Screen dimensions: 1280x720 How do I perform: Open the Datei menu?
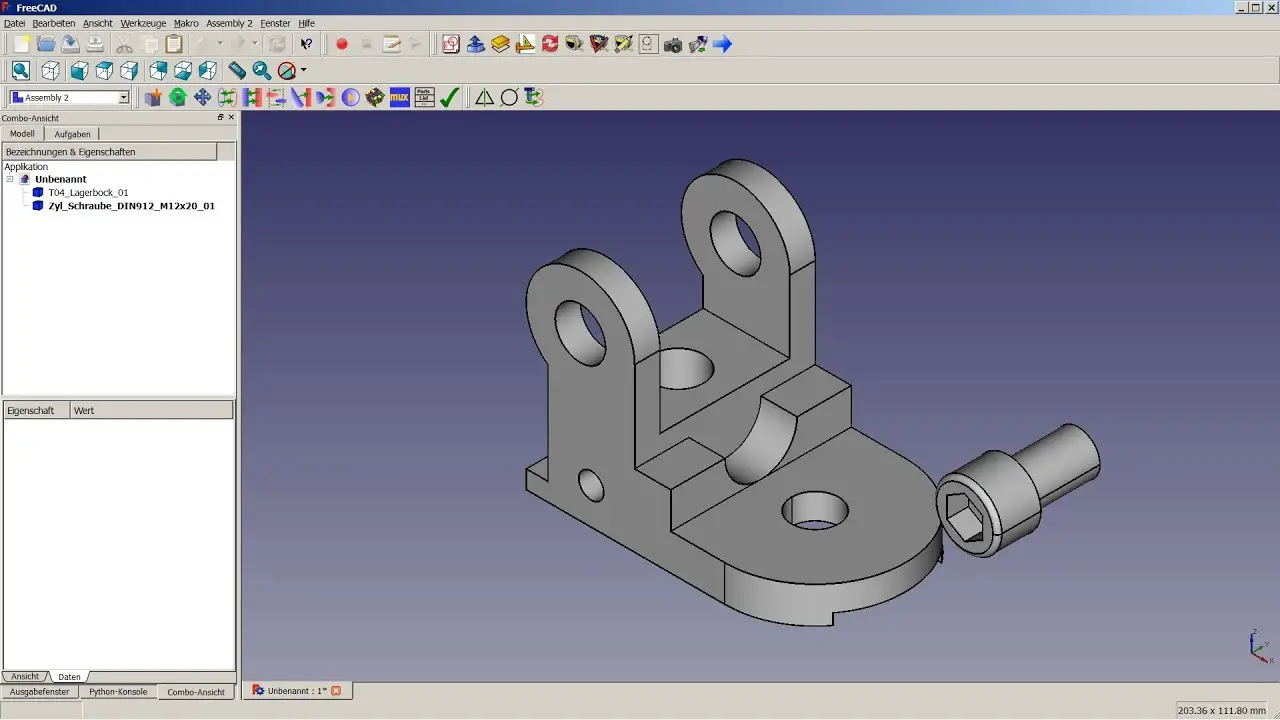14,23
